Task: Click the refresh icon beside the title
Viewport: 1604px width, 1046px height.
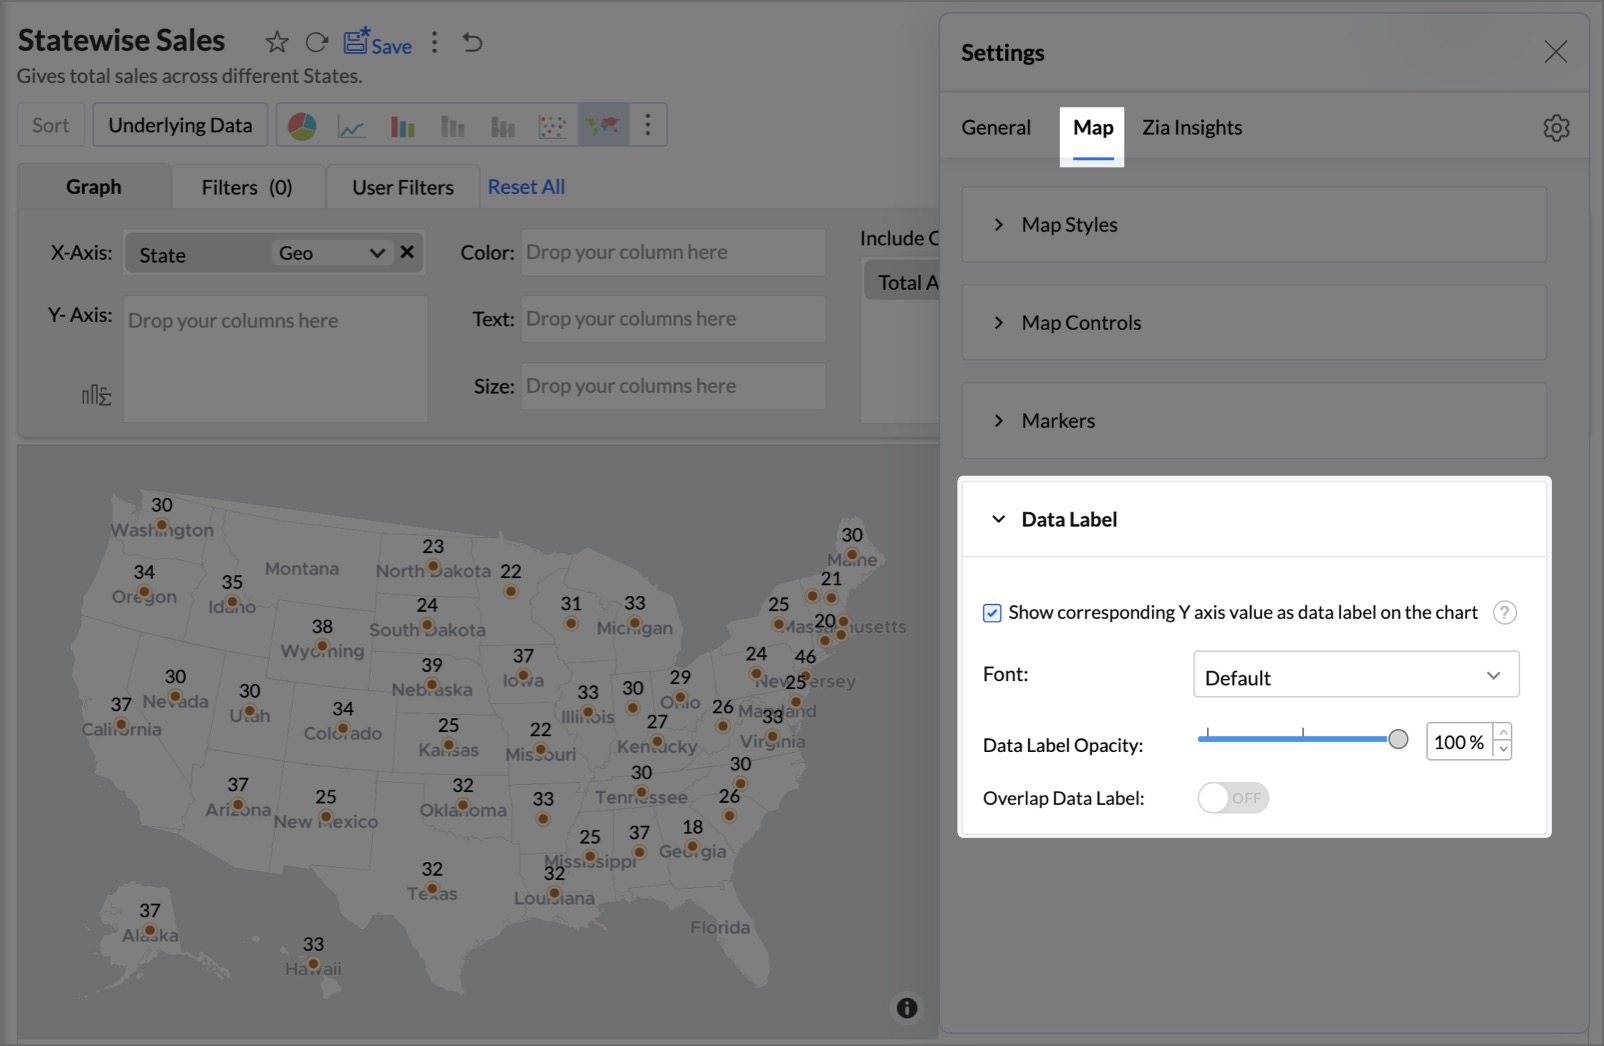Action: 317,42
